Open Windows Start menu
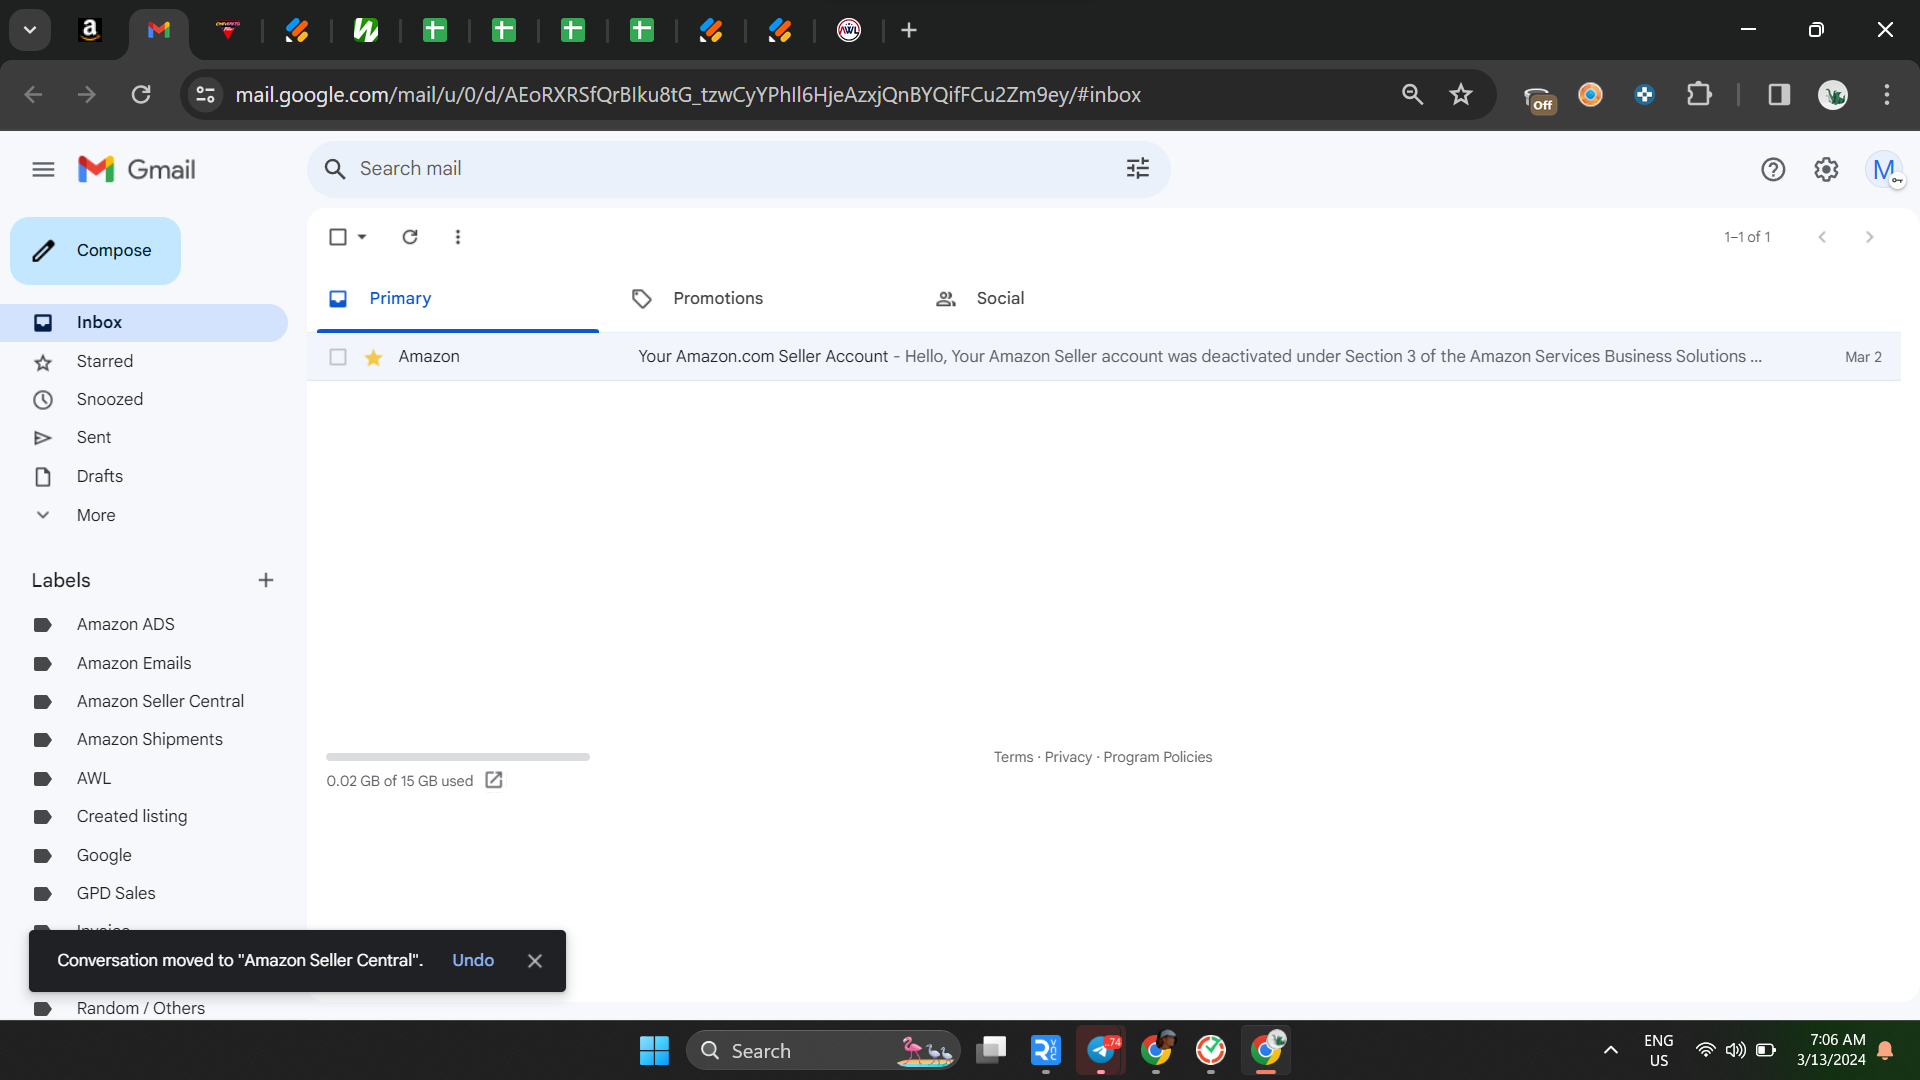 click(x=654, y=1051)
